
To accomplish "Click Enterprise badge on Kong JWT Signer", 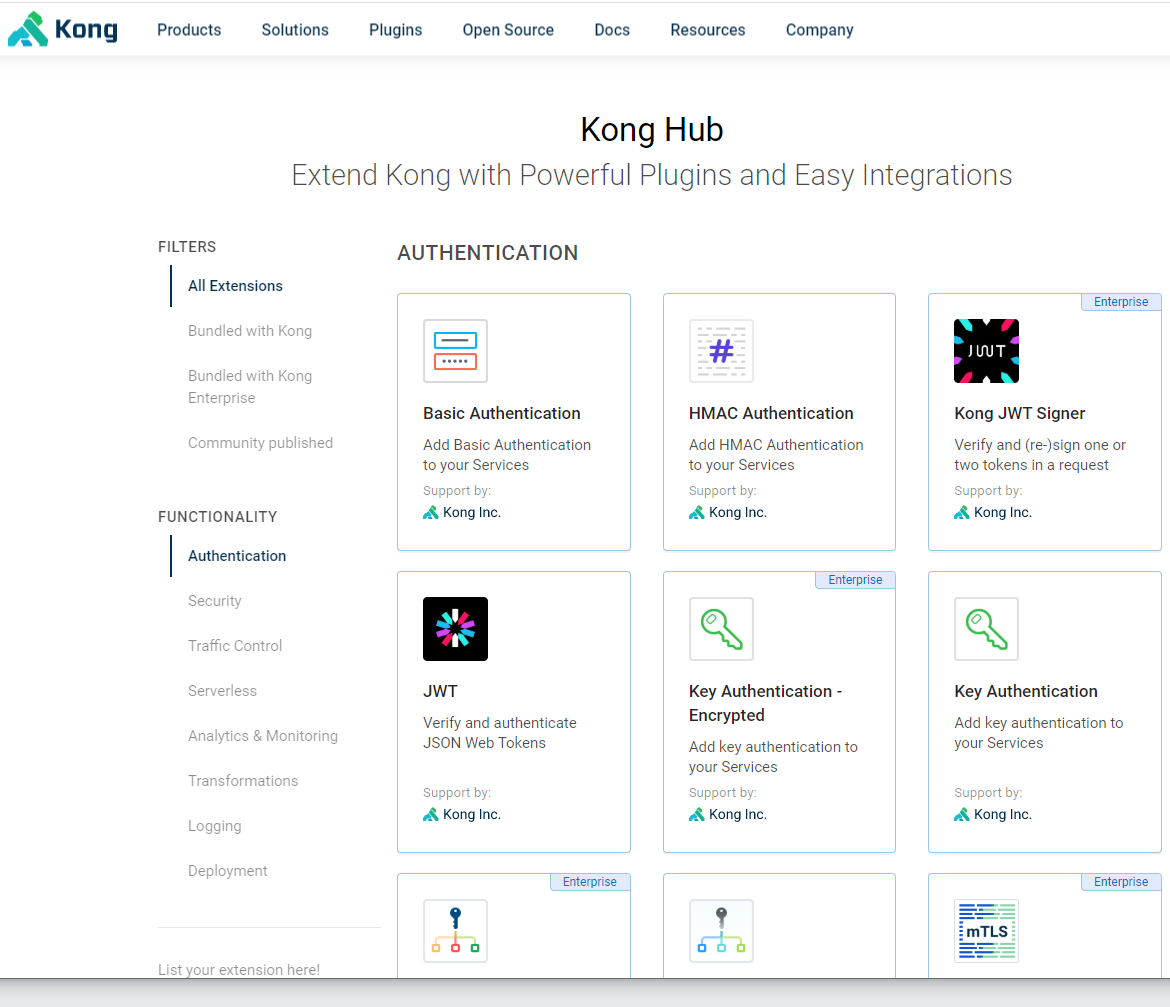I will tap(1121, 301).
